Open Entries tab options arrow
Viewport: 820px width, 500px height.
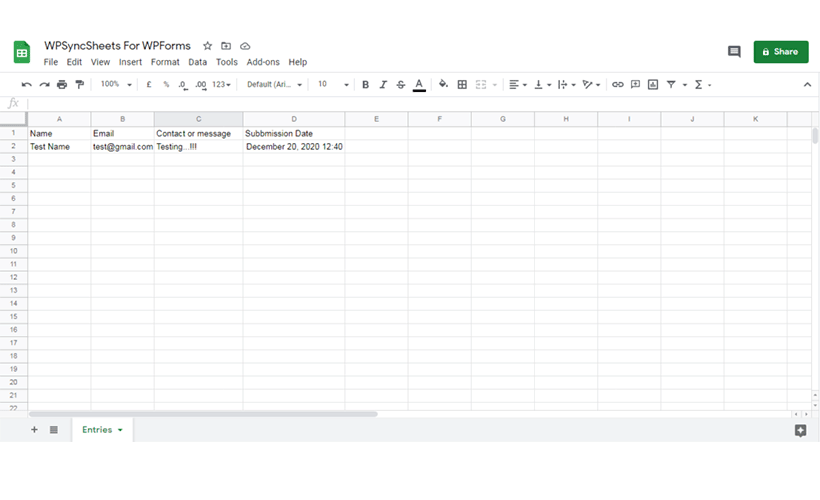click(120, 430)
